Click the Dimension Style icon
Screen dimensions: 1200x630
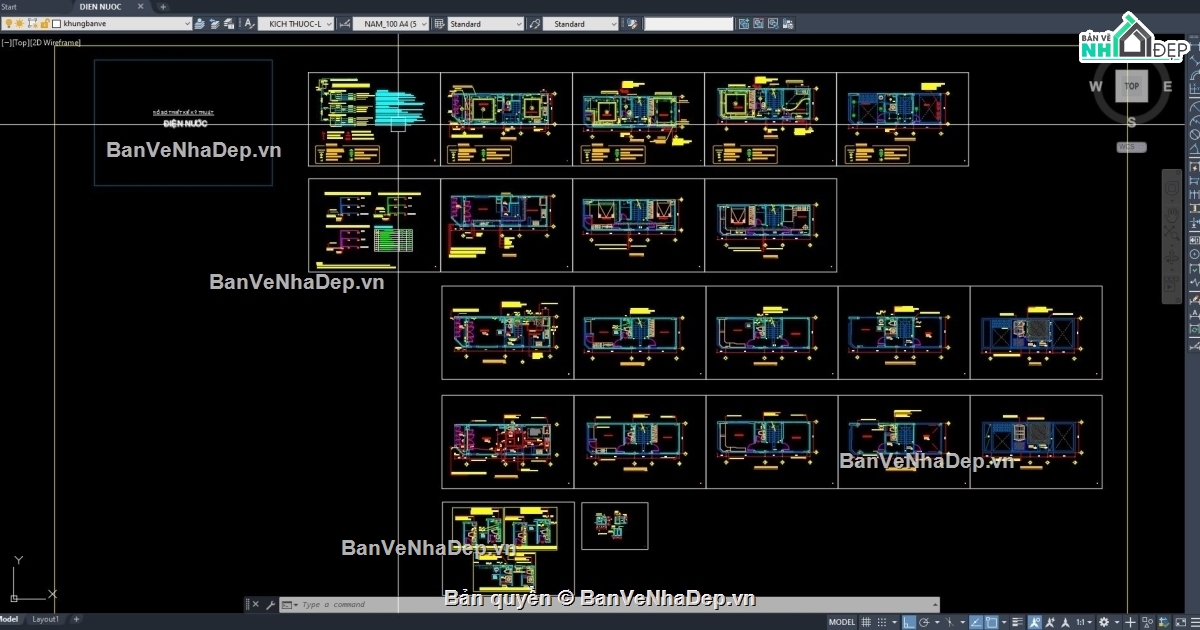pyautogui.click(x=344, y=23)
